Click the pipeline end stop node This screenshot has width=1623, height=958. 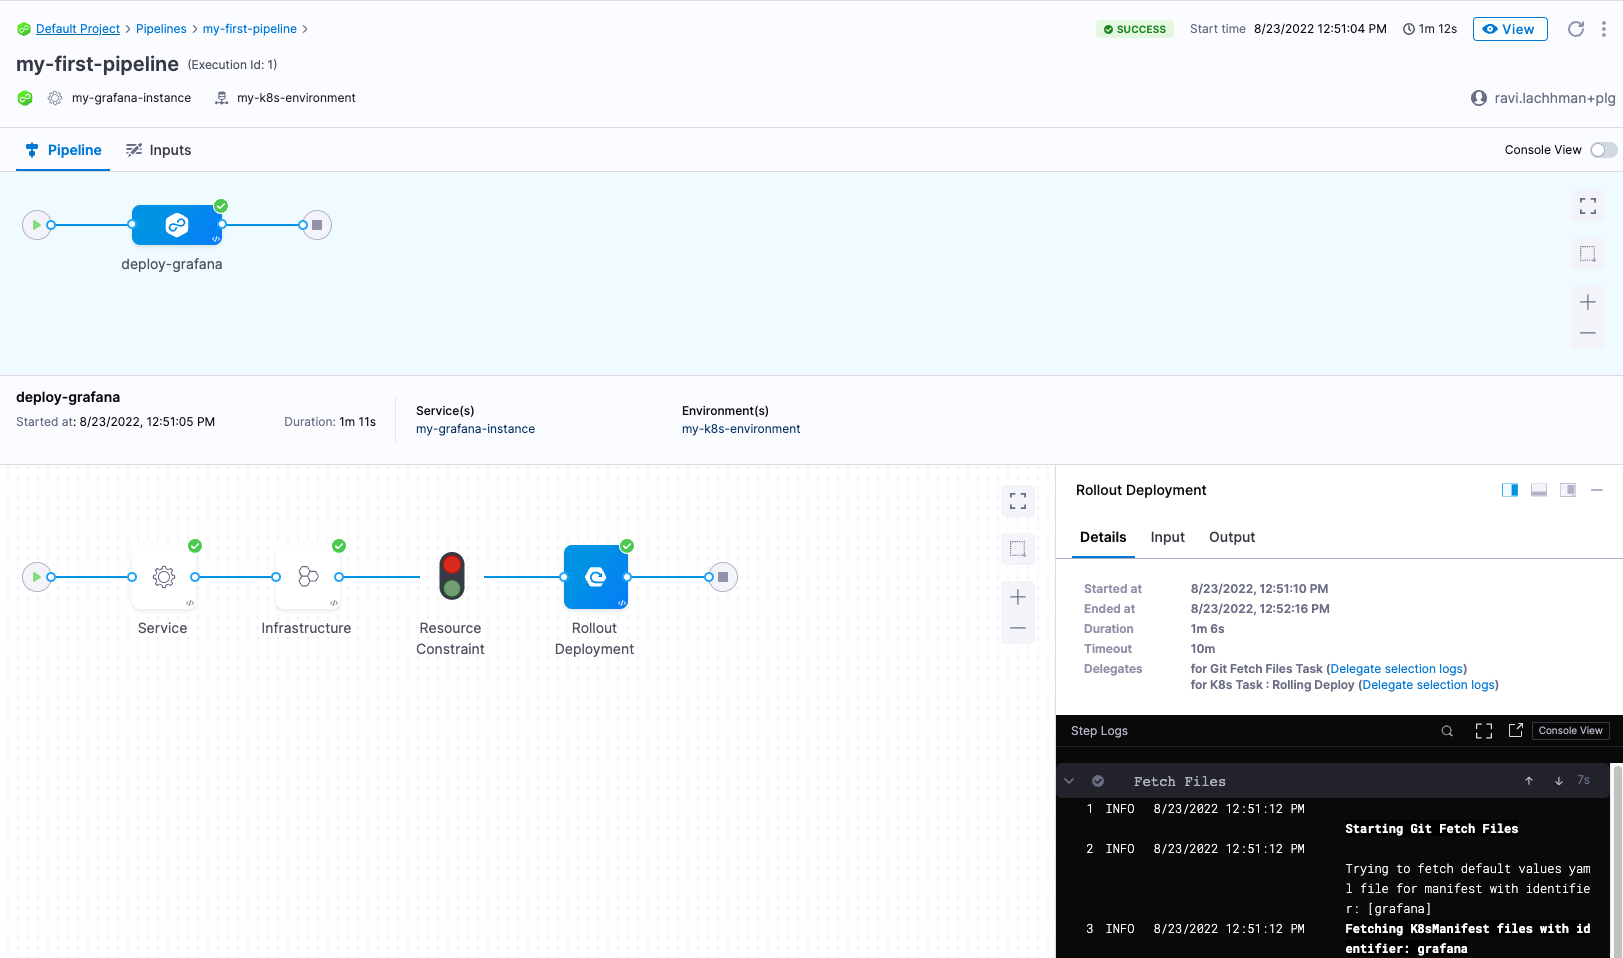317,225
